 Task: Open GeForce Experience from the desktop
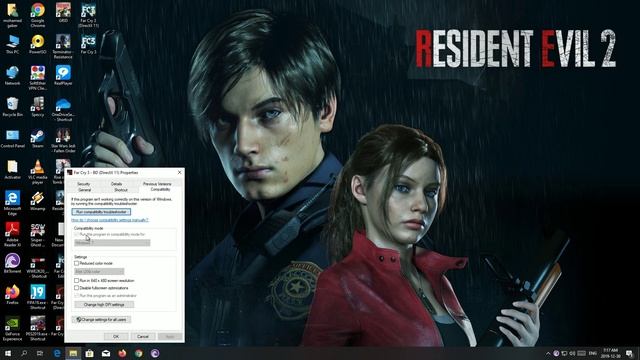pyautogui.click(x=12, y=329)
